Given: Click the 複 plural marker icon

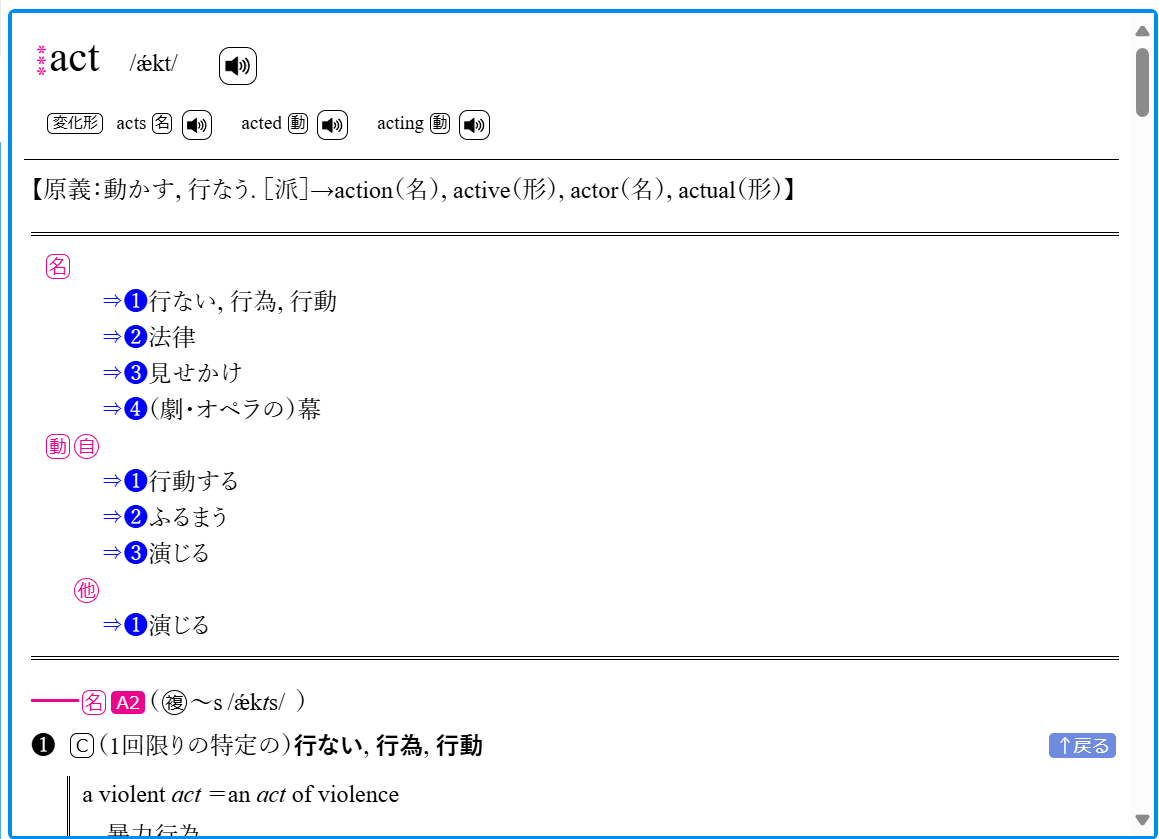Looking at the screenshot, I should pos(174,702).
